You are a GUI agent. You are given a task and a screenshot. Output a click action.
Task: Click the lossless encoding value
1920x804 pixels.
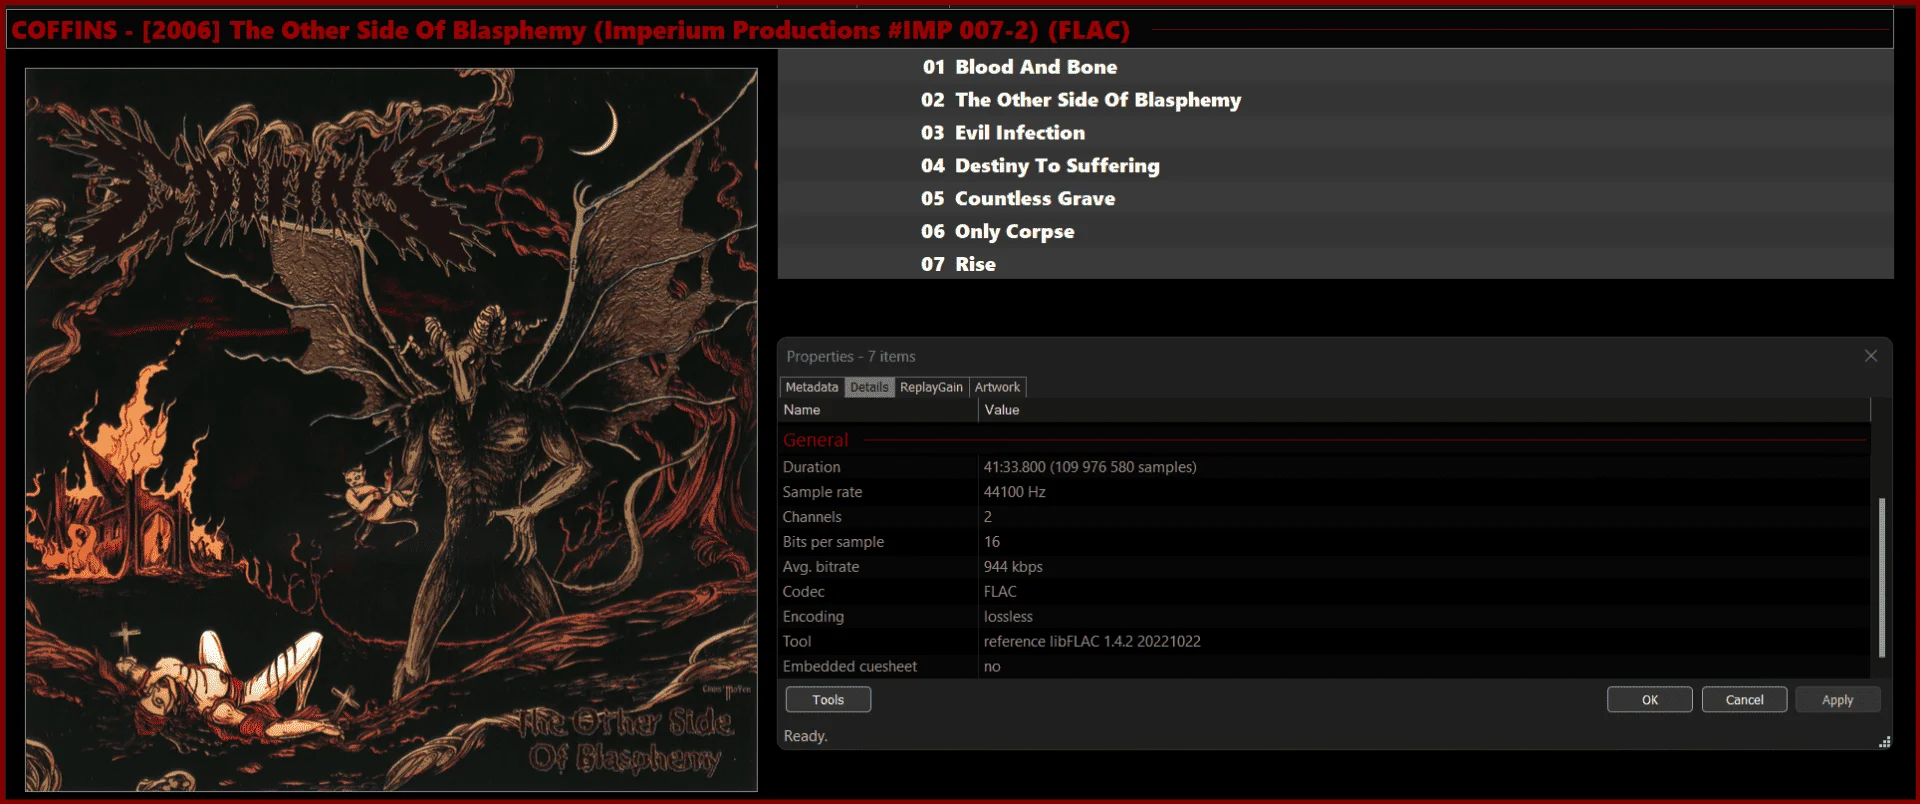1008,617
